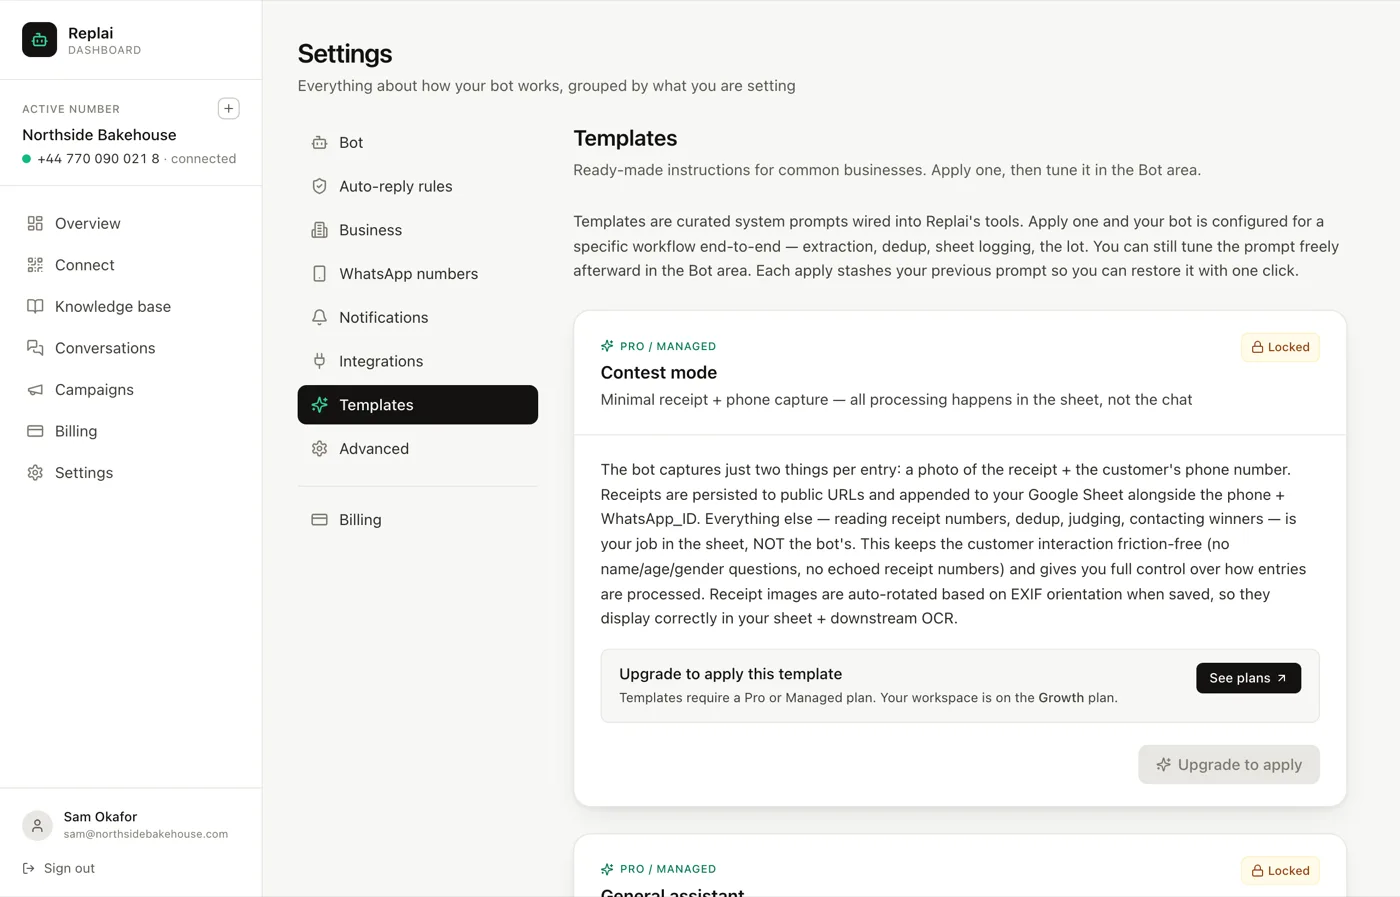The width and height of the screenshot is (1400, 897).
Task: Click the See plans button
Action: pyautogui.click(x=1248, y=678)
